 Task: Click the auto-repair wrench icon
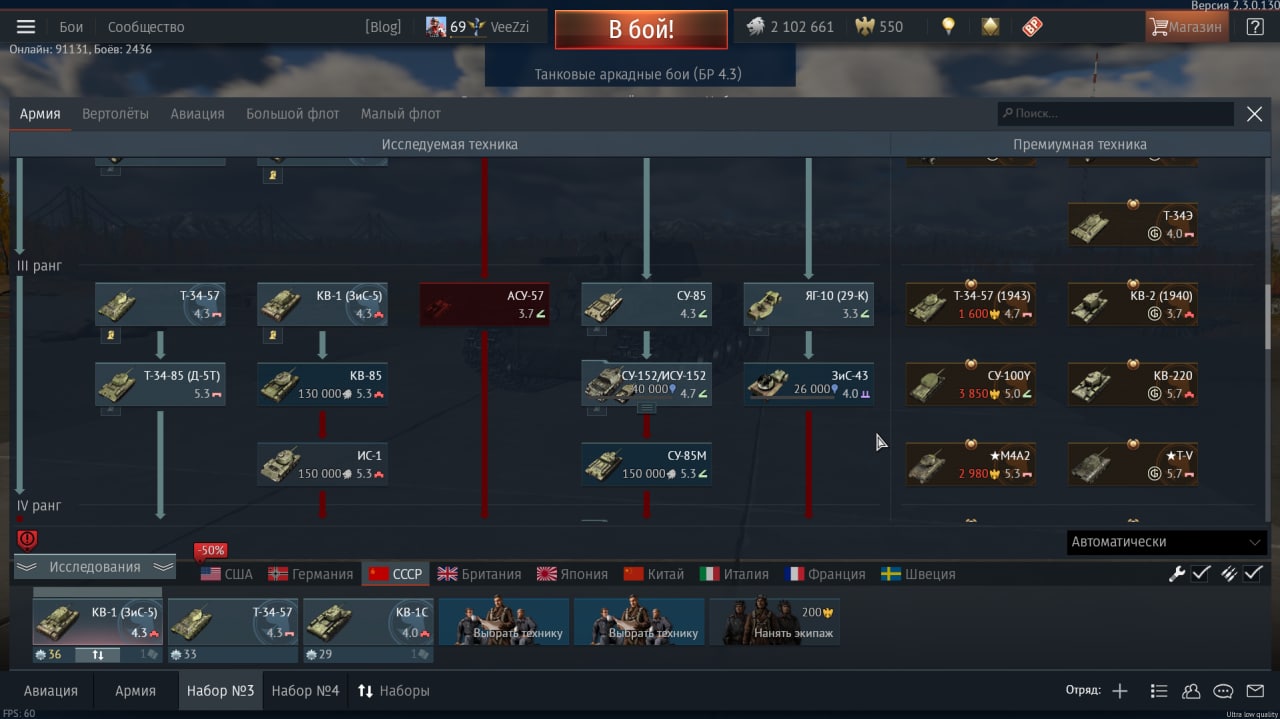[1177, 574]
